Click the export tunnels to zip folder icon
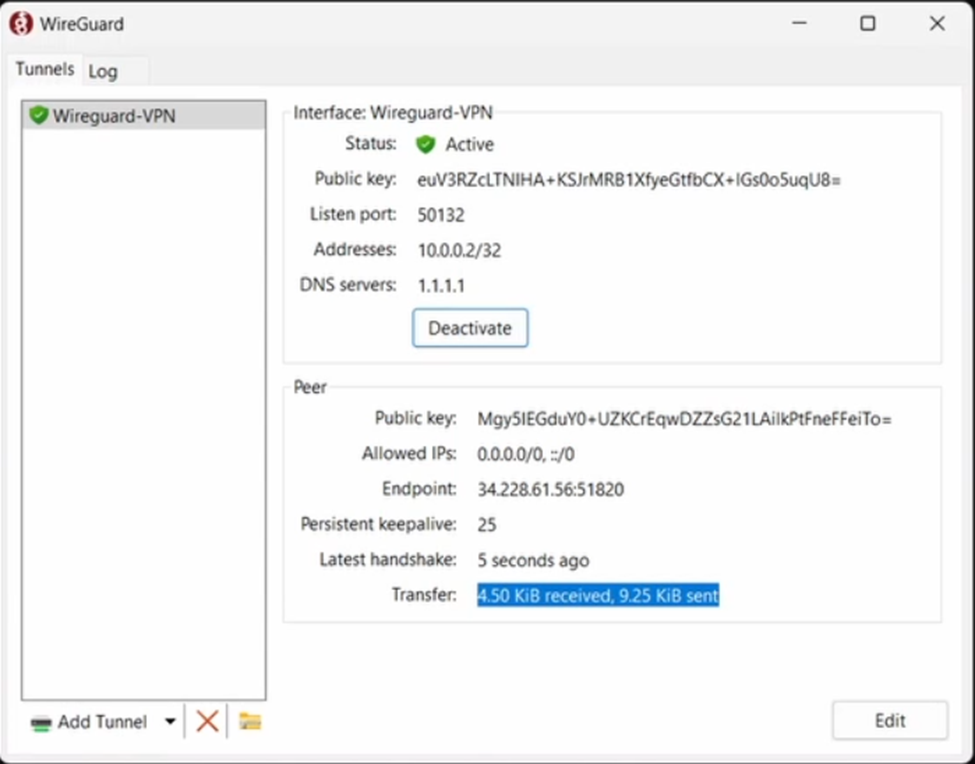Image resolution: width=975 pixels, height=764 pixels. coord(250,721)
